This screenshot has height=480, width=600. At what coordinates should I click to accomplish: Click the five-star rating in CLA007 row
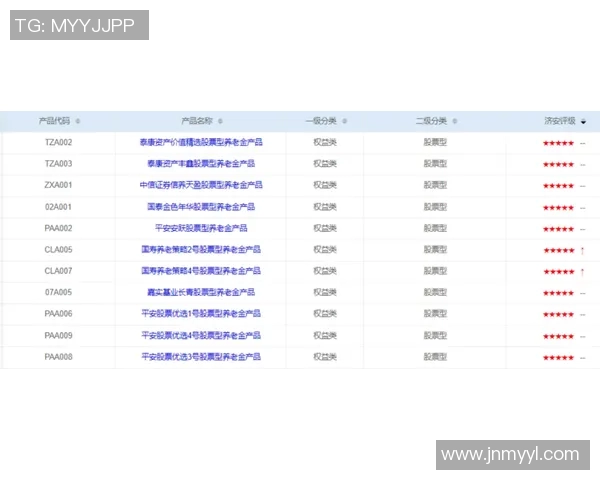(559, 272)
